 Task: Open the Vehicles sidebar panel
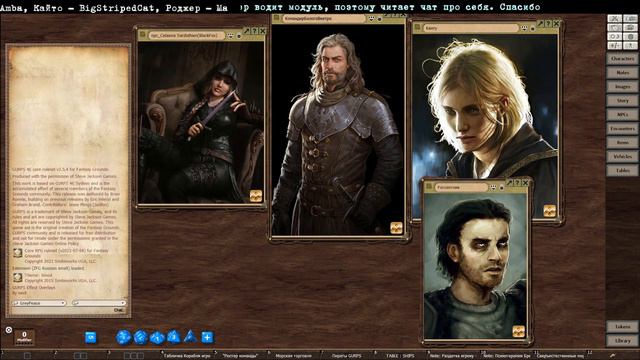622,156
